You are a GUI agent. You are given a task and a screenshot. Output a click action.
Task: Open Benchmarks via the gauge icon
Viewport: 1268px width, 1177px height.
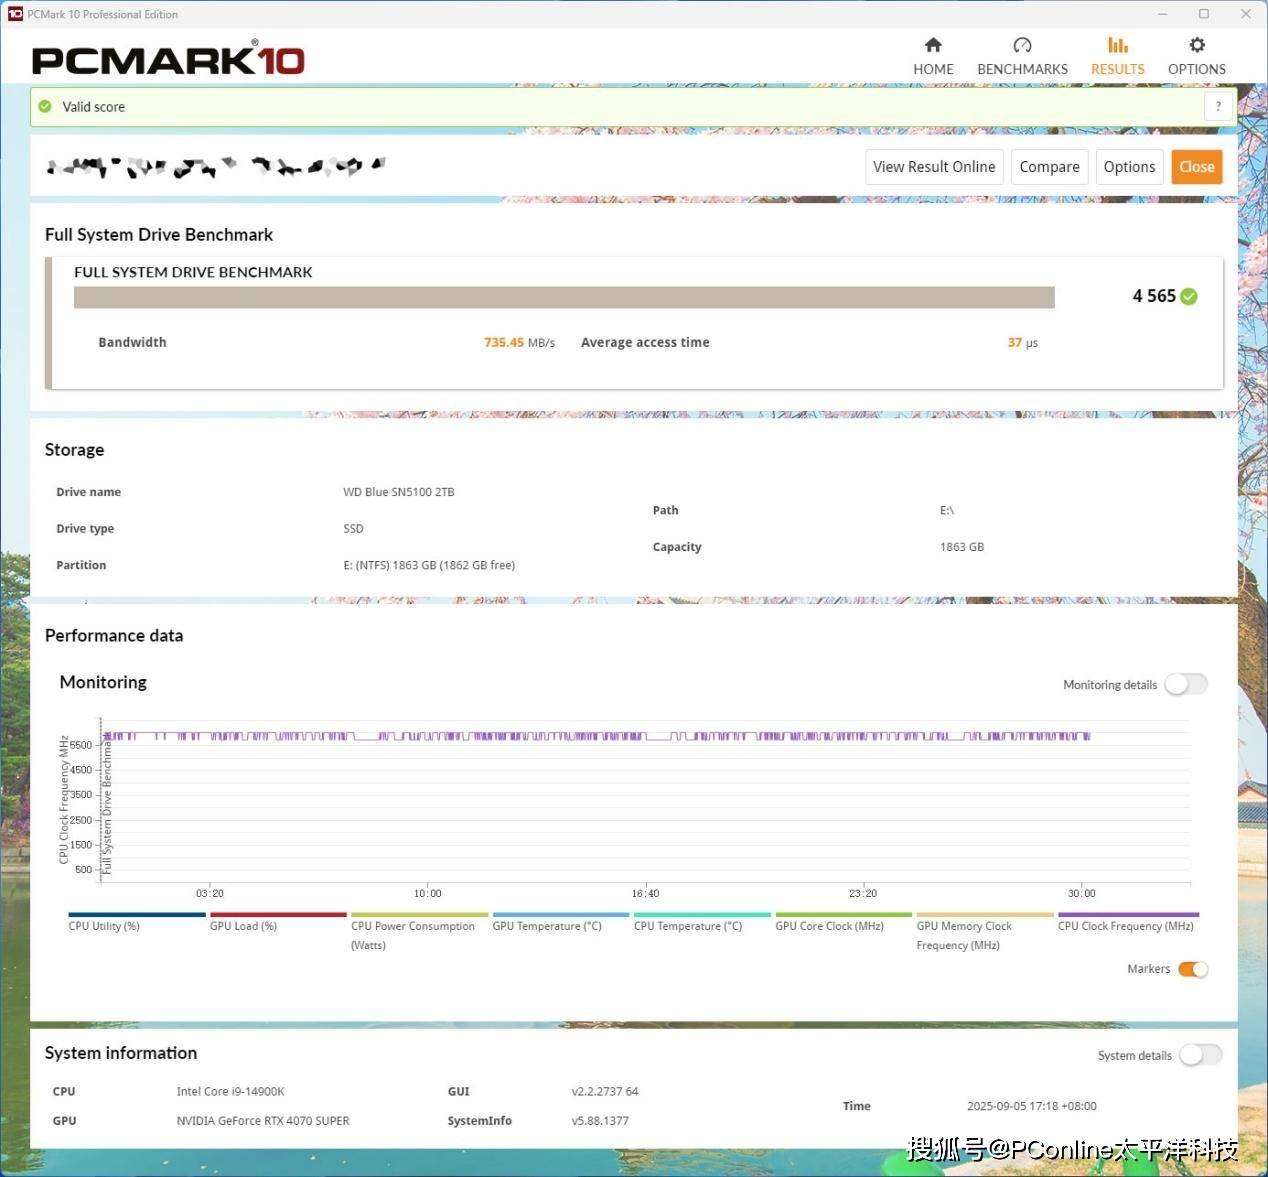pyautogui.click(x=1022, y=45)
